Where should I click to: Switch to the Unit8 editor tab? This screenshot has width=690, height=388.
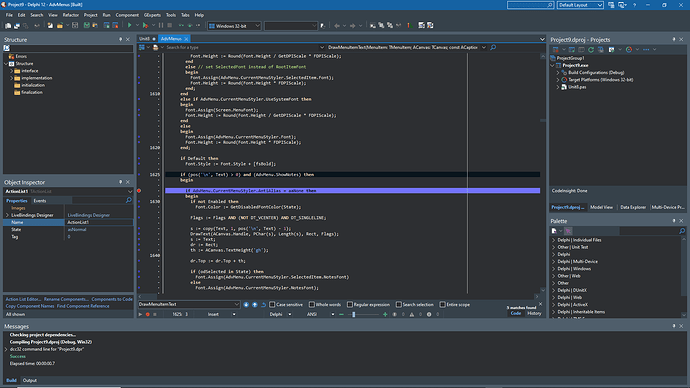[144, 39]
